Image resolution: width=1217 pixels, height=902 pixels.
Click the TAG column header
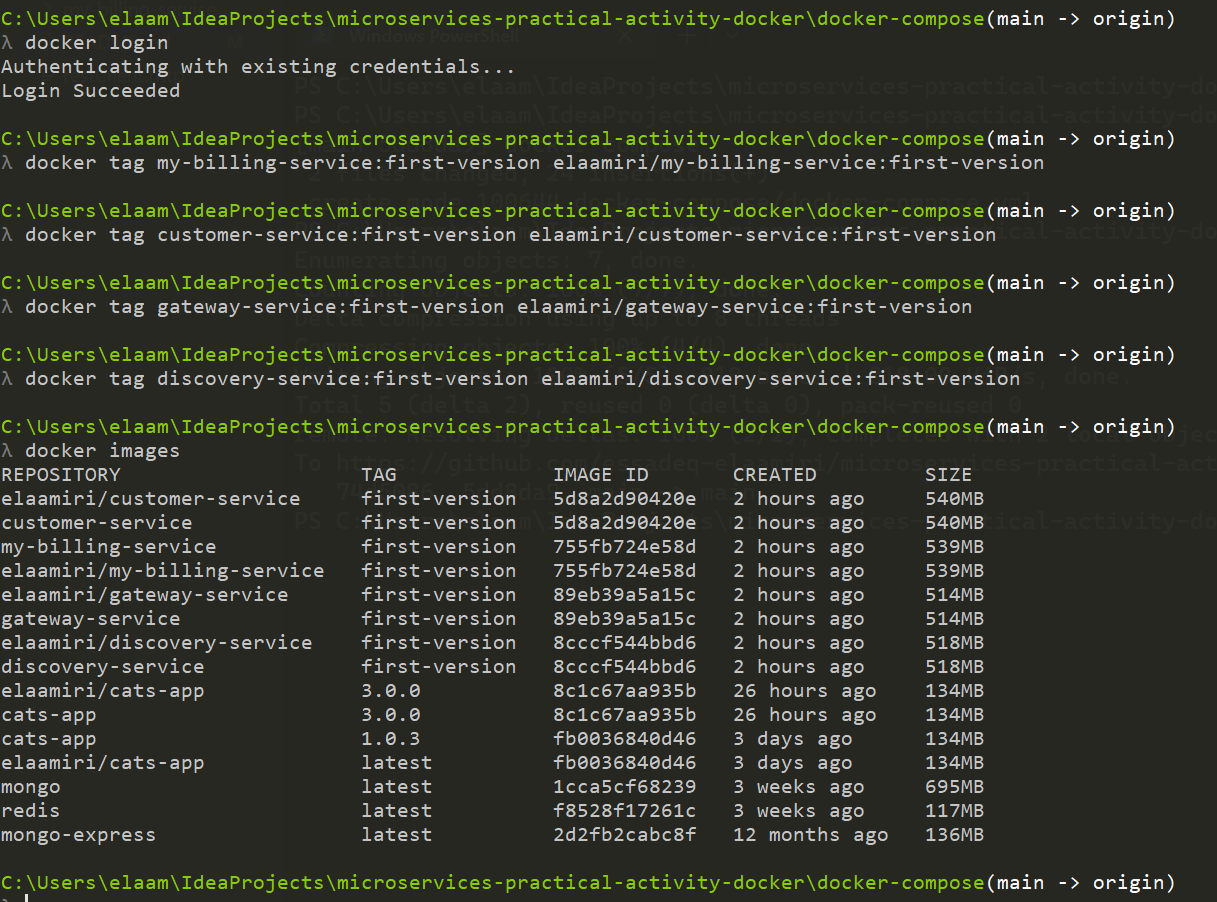coord(379,475)
